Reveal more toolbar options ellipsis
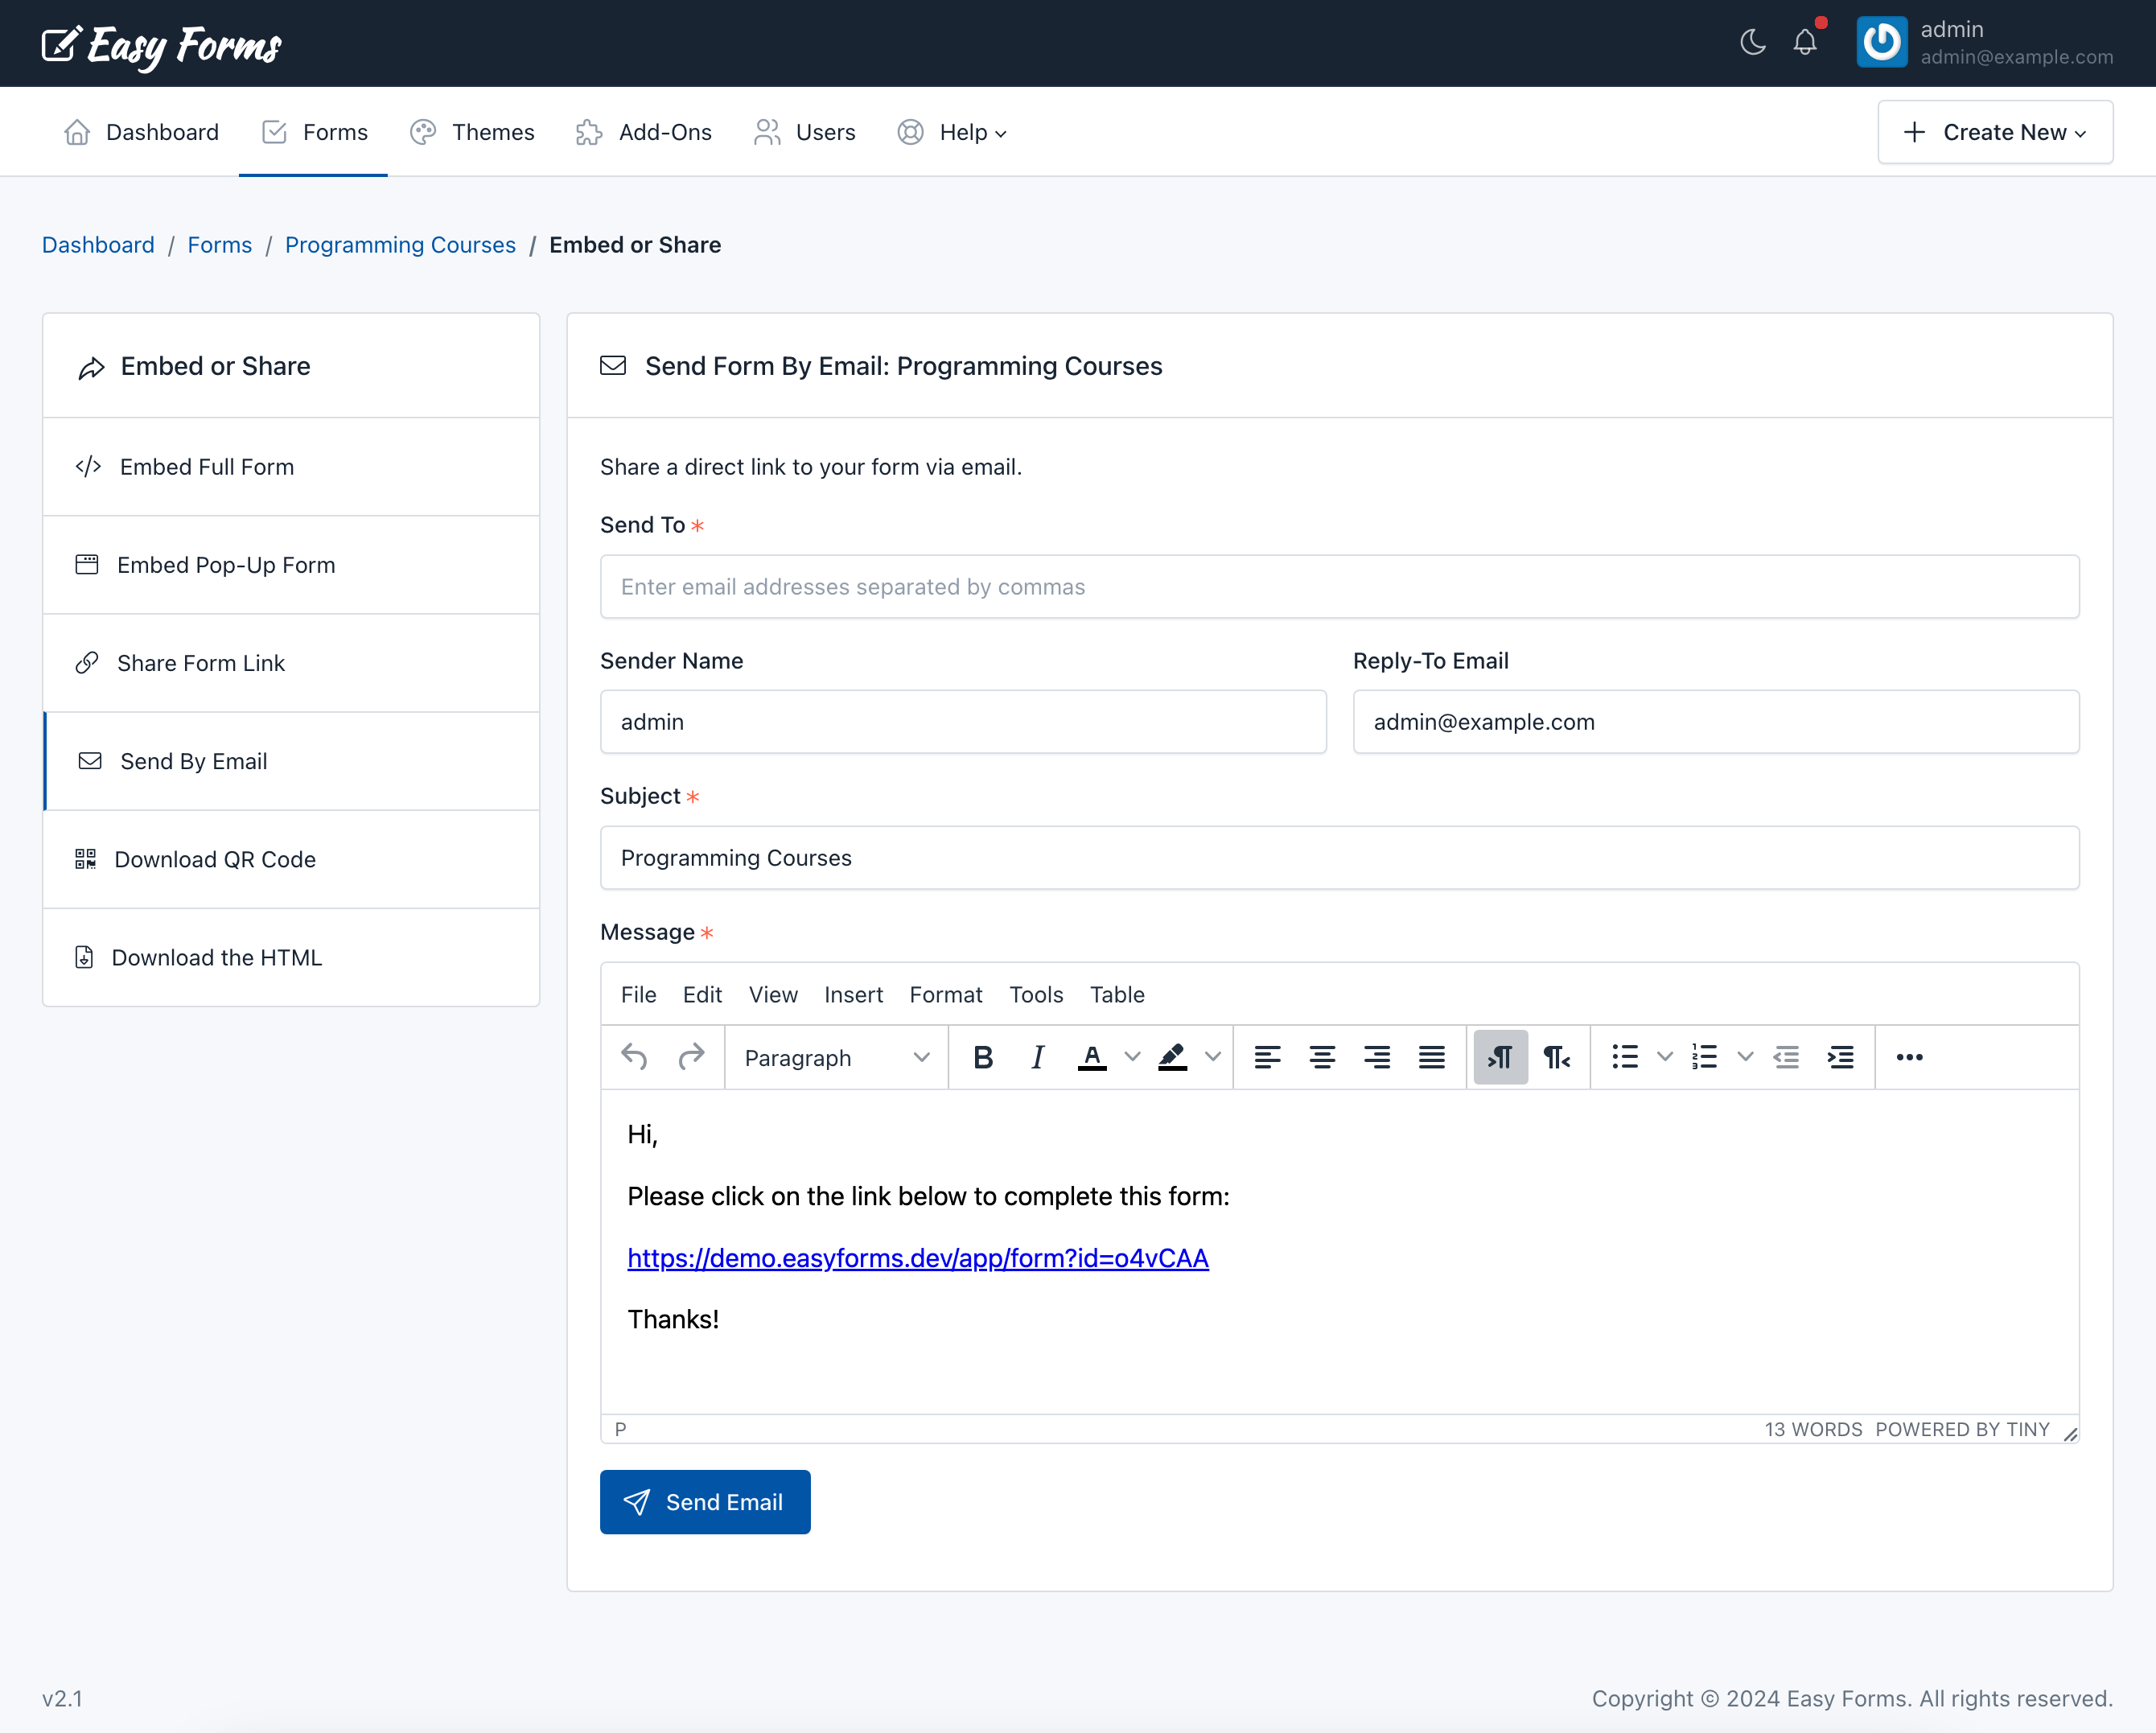Viewport: 2156px width, 1733px height. pyautogui.click(x=1910, y=1057)
